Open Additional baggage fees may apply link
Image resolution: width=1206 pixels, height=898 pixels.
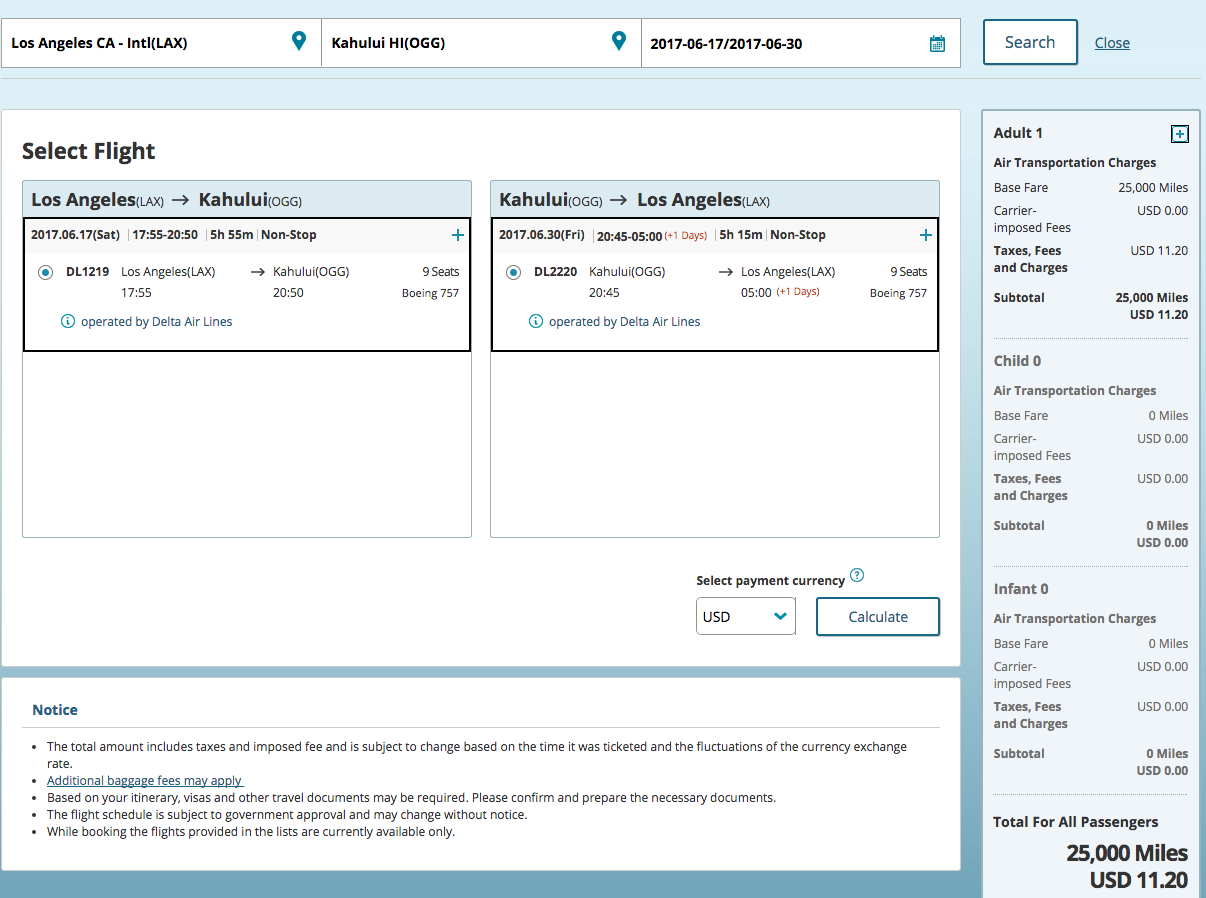[145, 780]
